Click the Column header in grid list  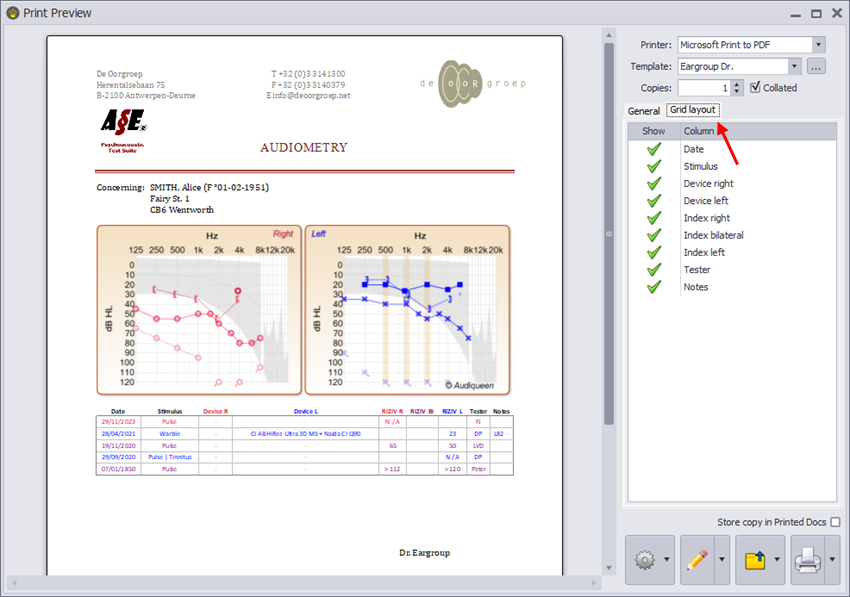tap(758, 131)
